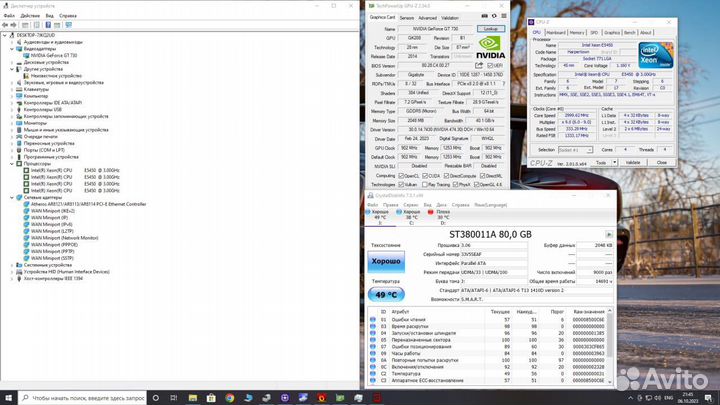Toggle the DirectML checkbox in GPU-Z
This screenshot has height=405, width=720.
click(x=482, y=176)
